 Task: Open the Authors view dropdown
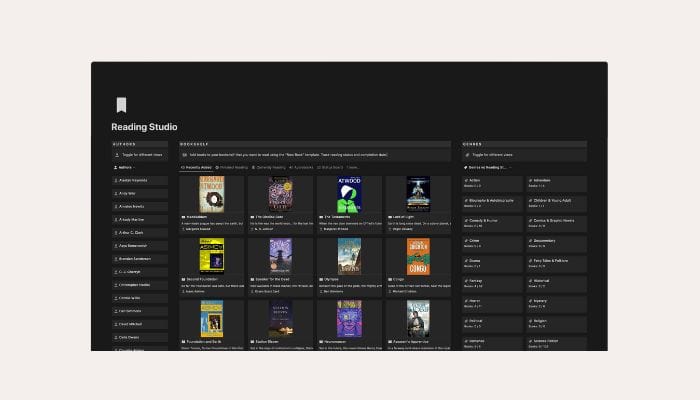point(125,168)
